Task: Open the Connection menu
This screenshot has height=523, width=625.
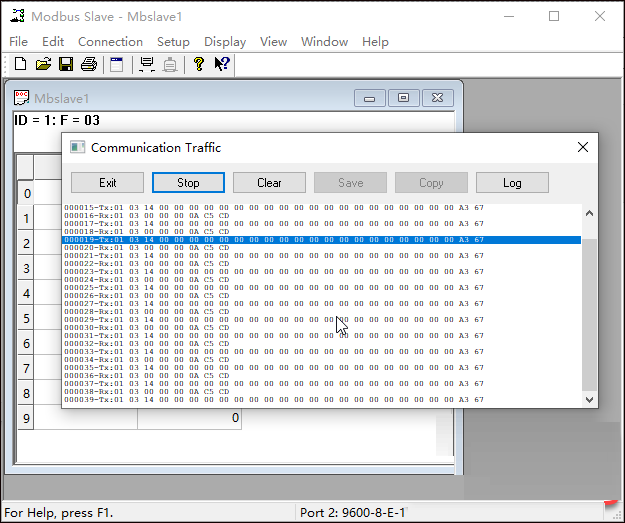Action: [x=110, y=41]
